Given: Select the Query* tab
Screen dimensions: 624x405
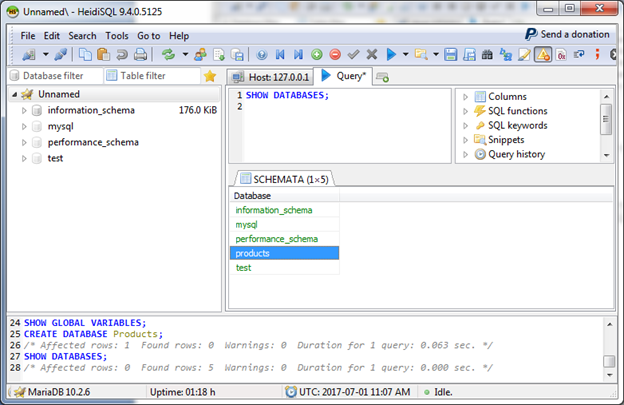Looking at the screenshot, I should [343, 76].
